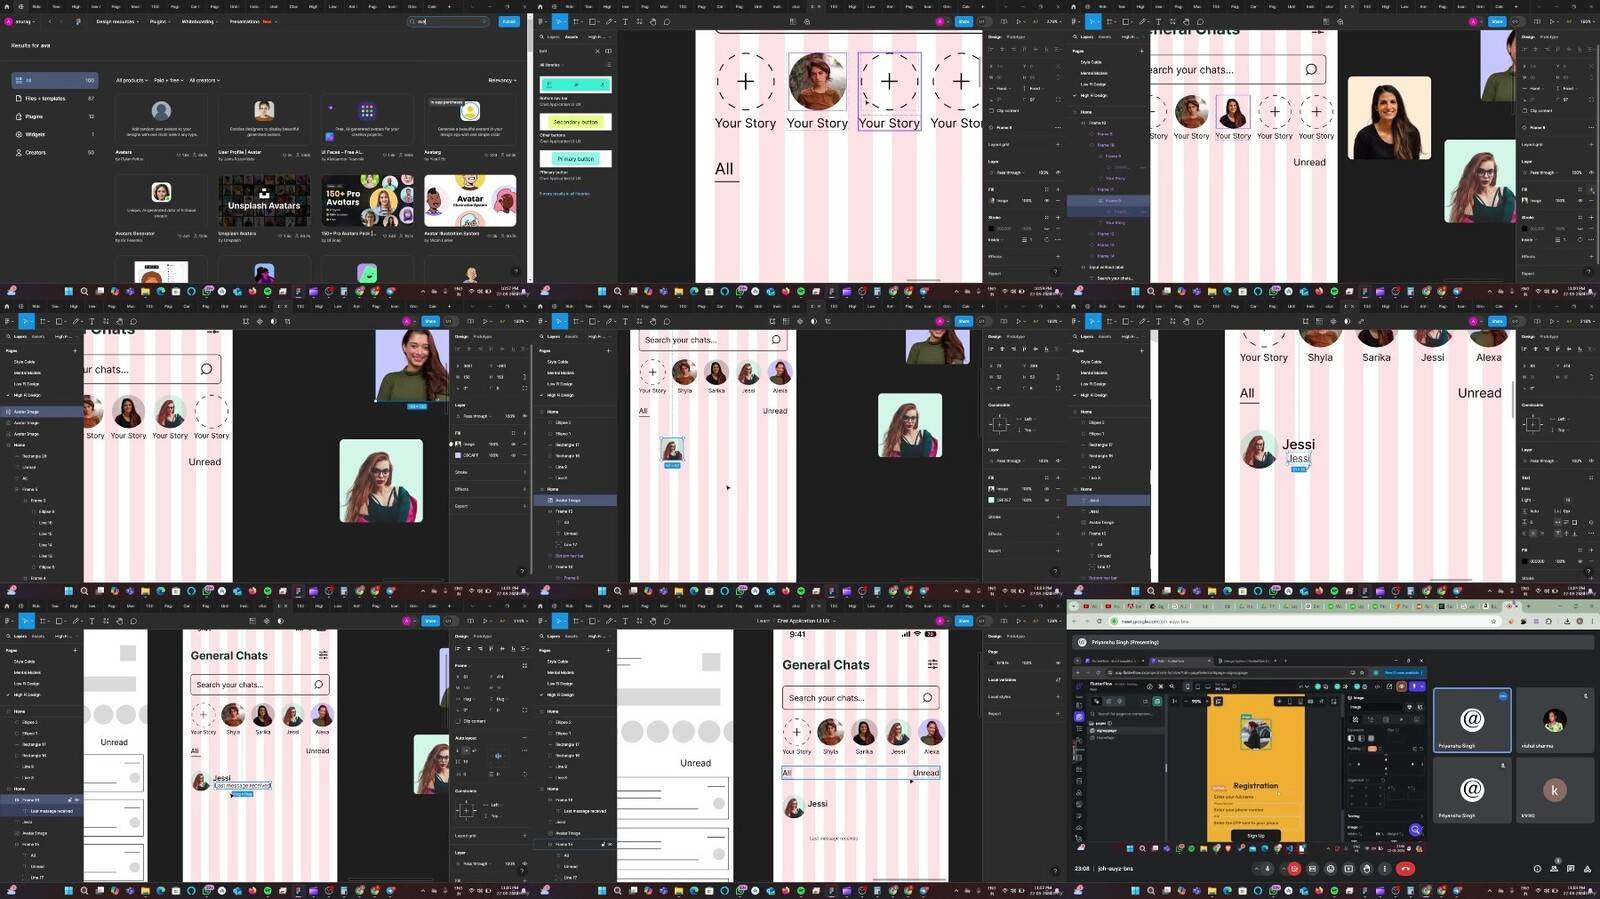Show the people list in Google Meet
1600x899 pixels.
(x=1553, y=869)
